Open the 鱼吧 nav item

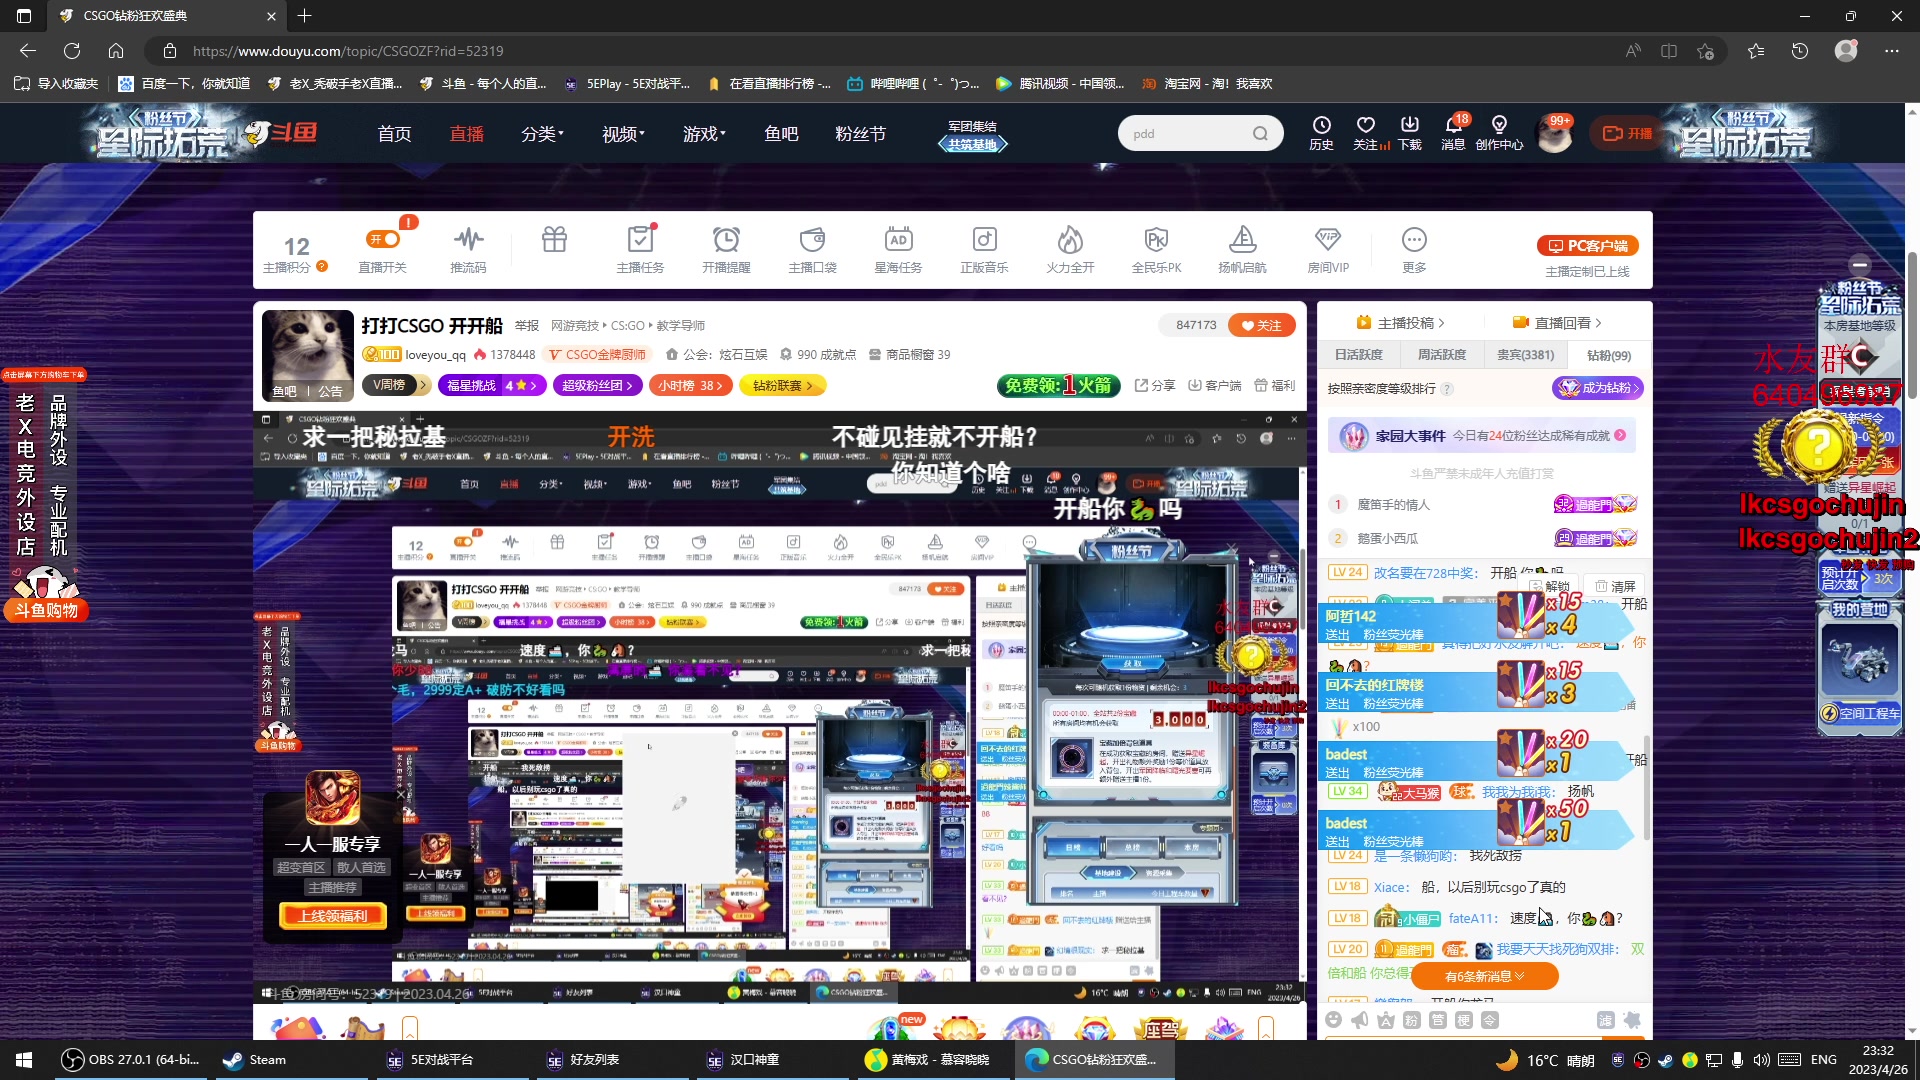pos(781,134)
